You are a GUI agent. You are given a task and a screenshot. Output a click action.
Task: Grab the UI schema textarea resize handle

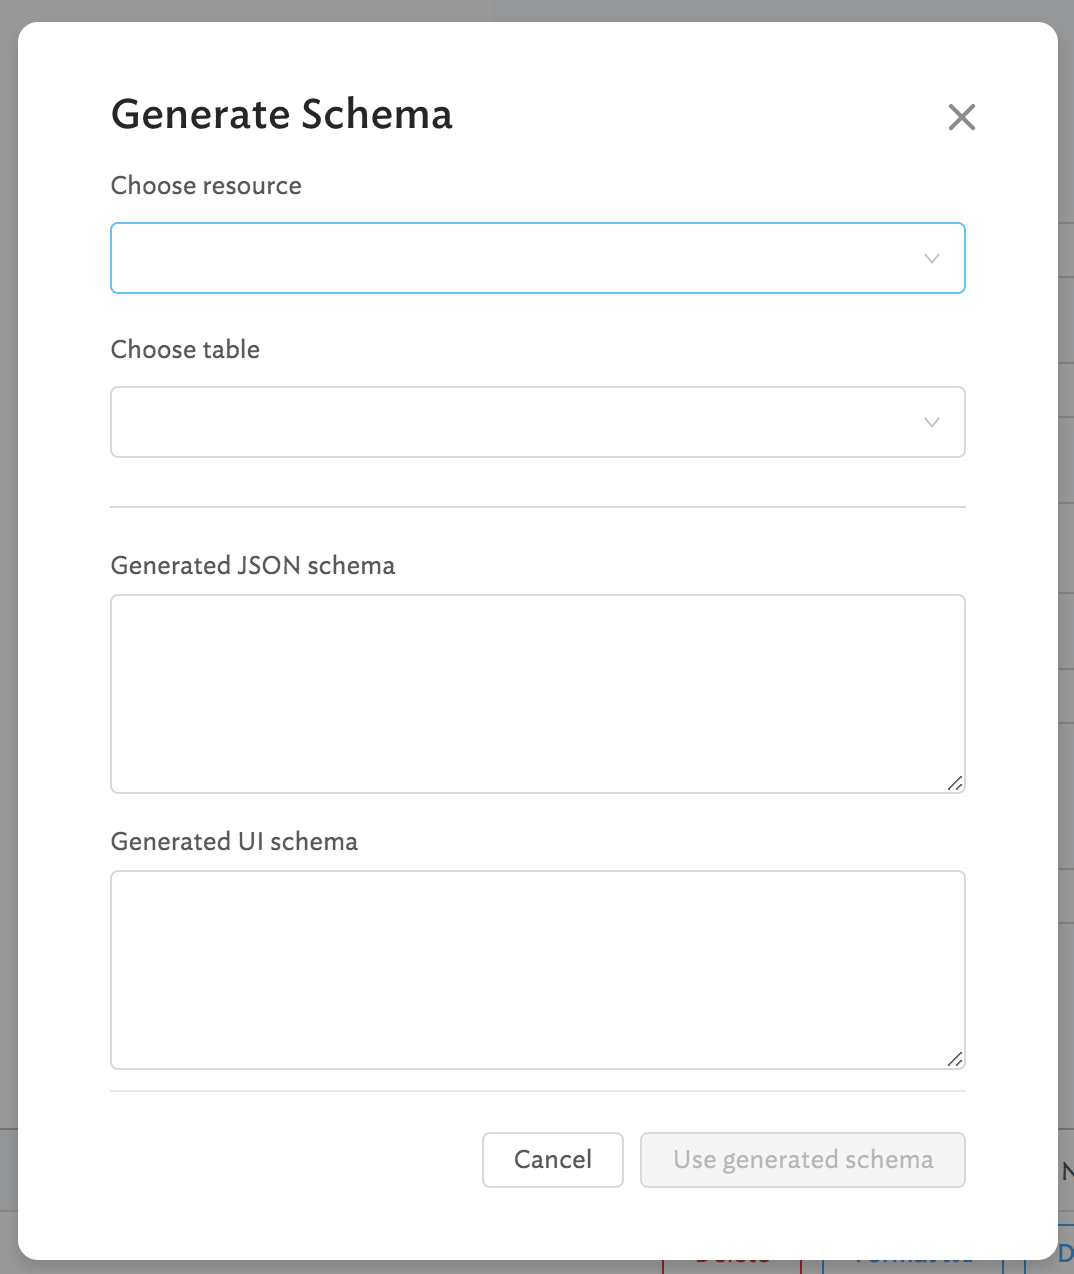[x=955, y=1059]
